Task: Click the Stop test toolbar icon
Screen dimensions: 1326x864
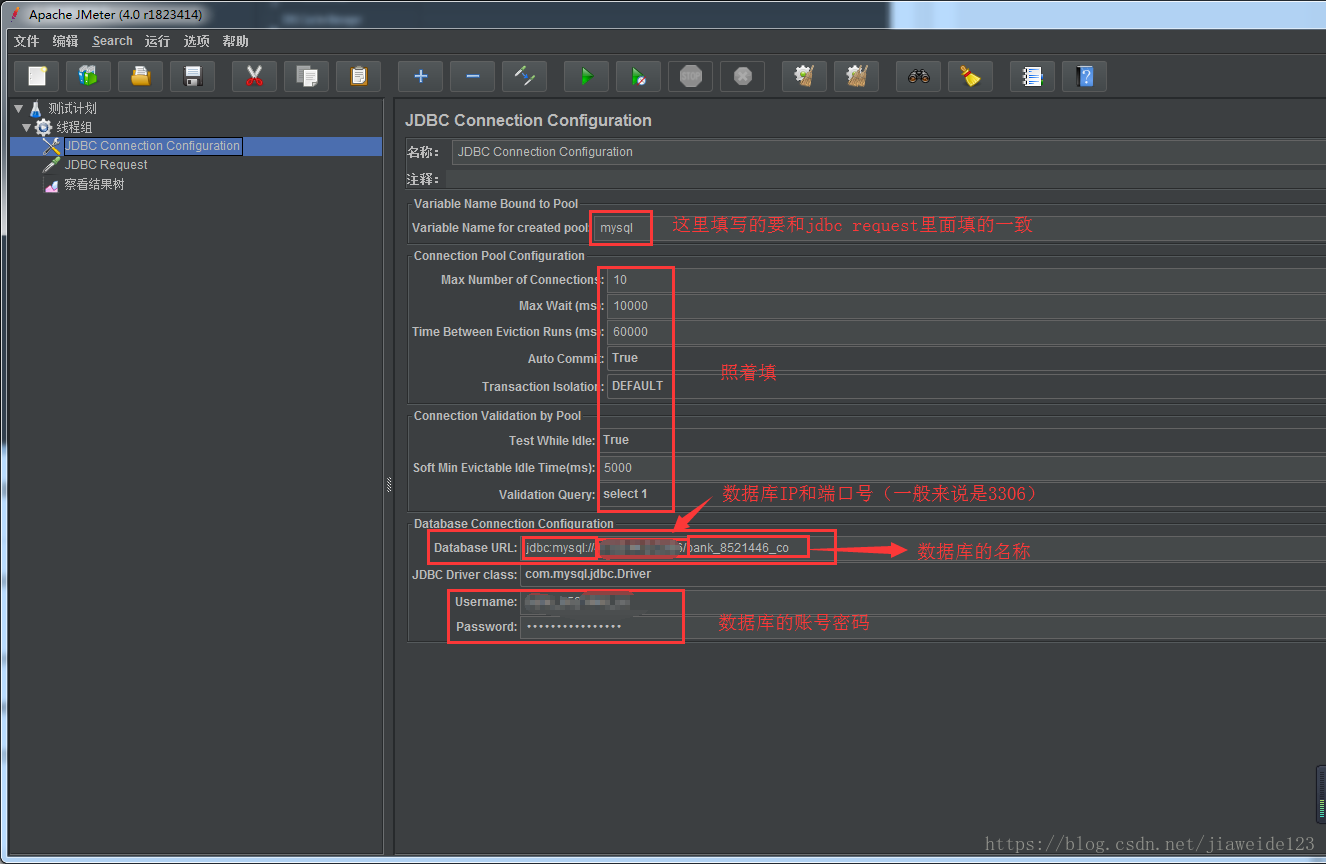Action: coord(690,76)
